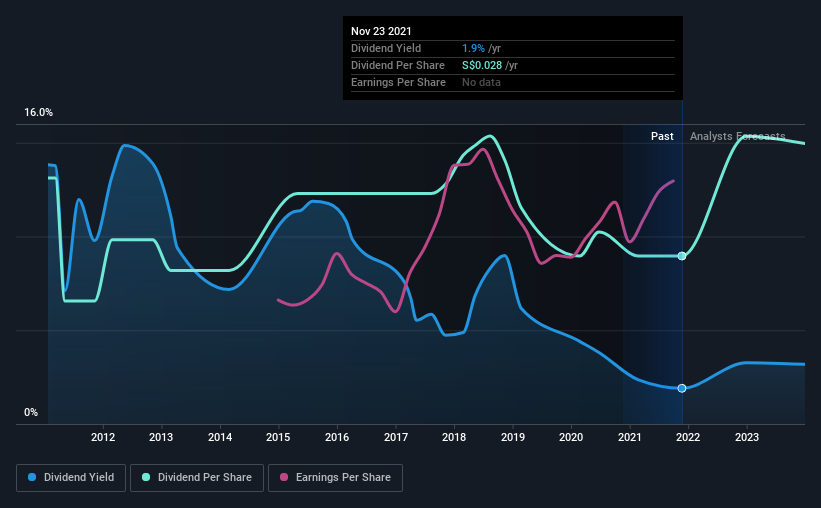This screenshot has height=508, width=821.
Task: Select the Dividend Per Share data point marker
Action: point(682,256)
